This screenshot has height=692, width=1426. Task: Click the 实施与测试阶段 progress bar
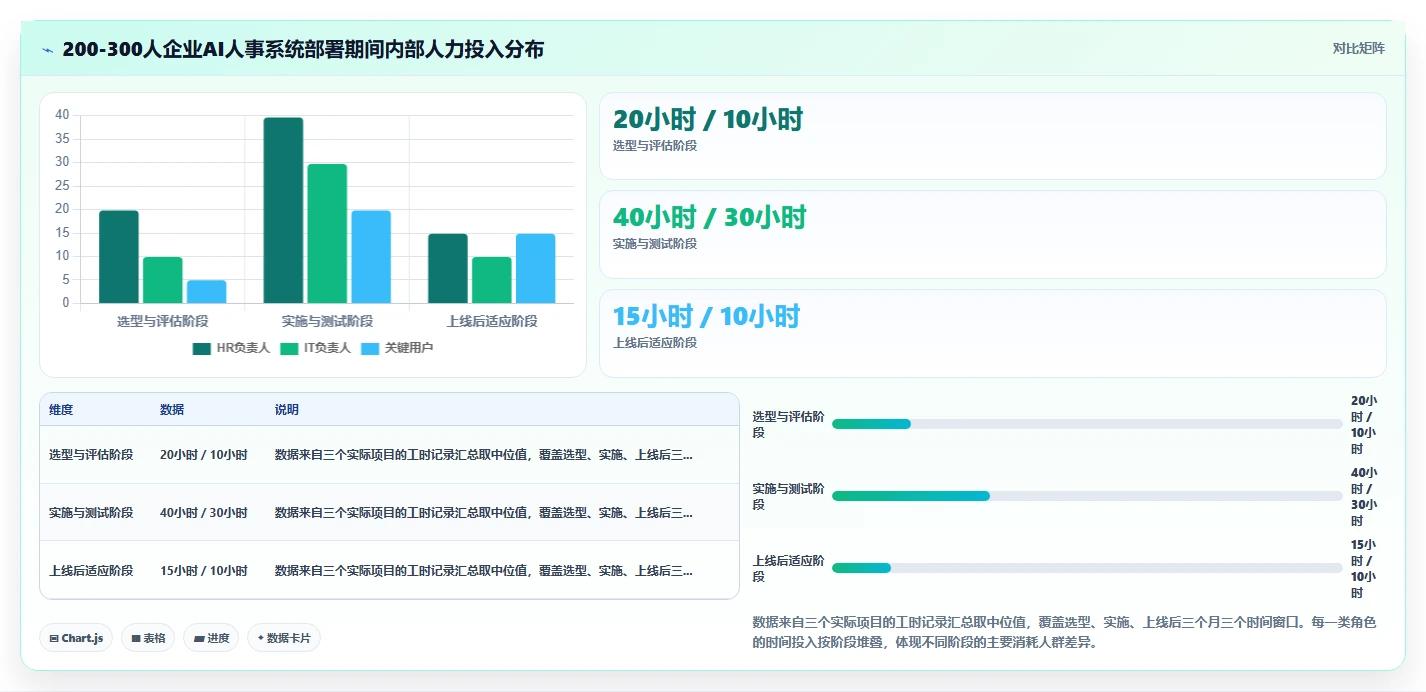pos(1087,496)
